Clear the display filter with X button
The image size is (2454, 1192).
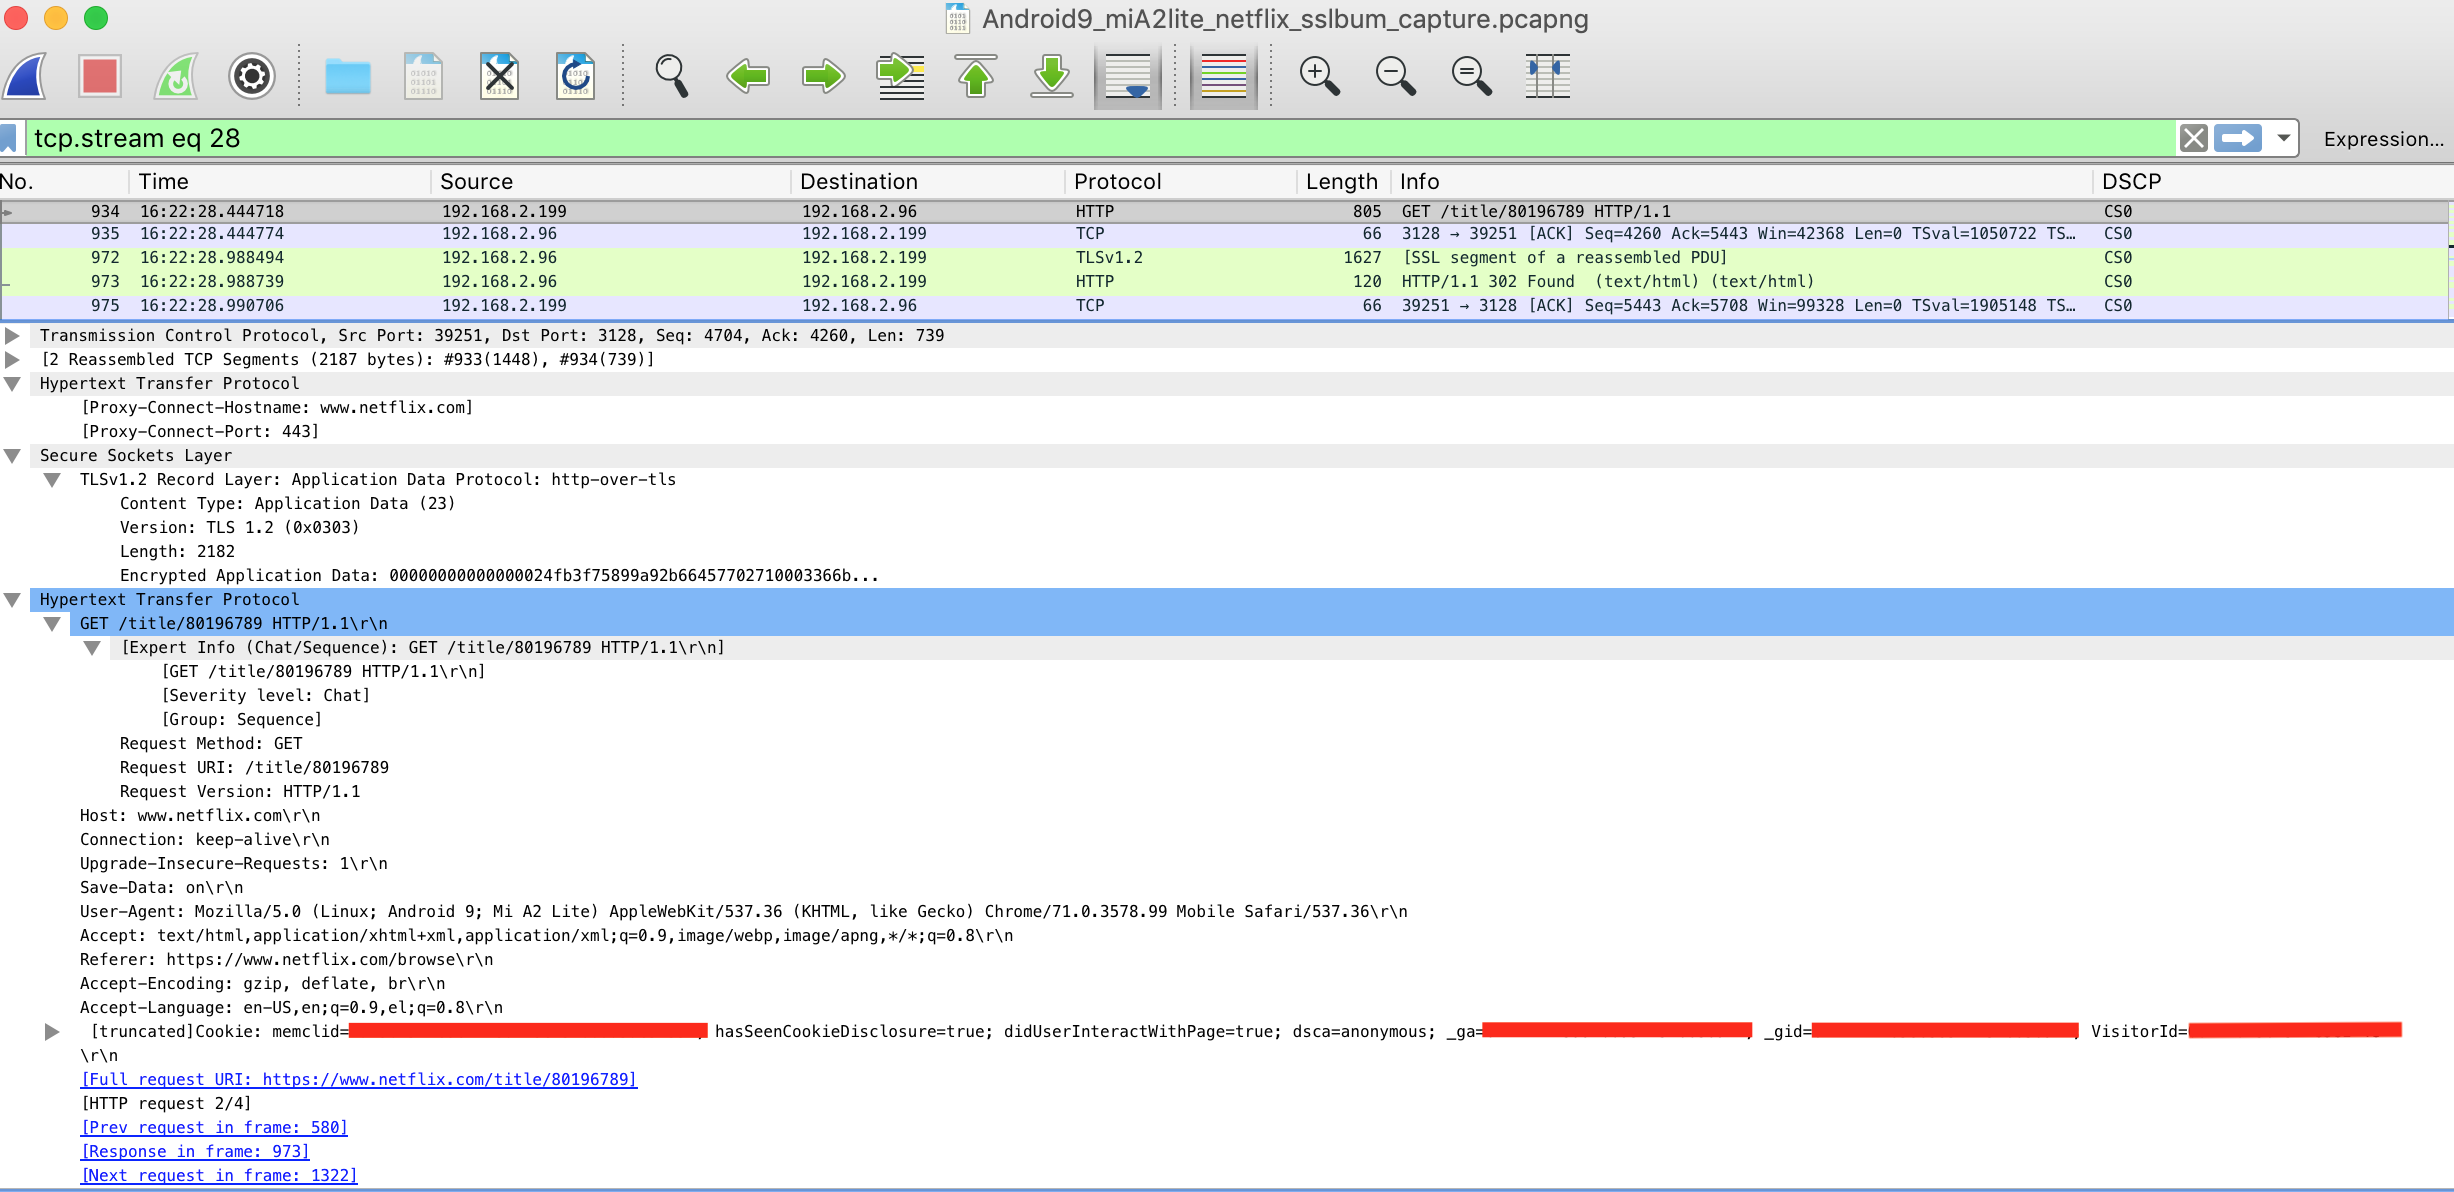pyautogui.click(x=2193, y=138)
